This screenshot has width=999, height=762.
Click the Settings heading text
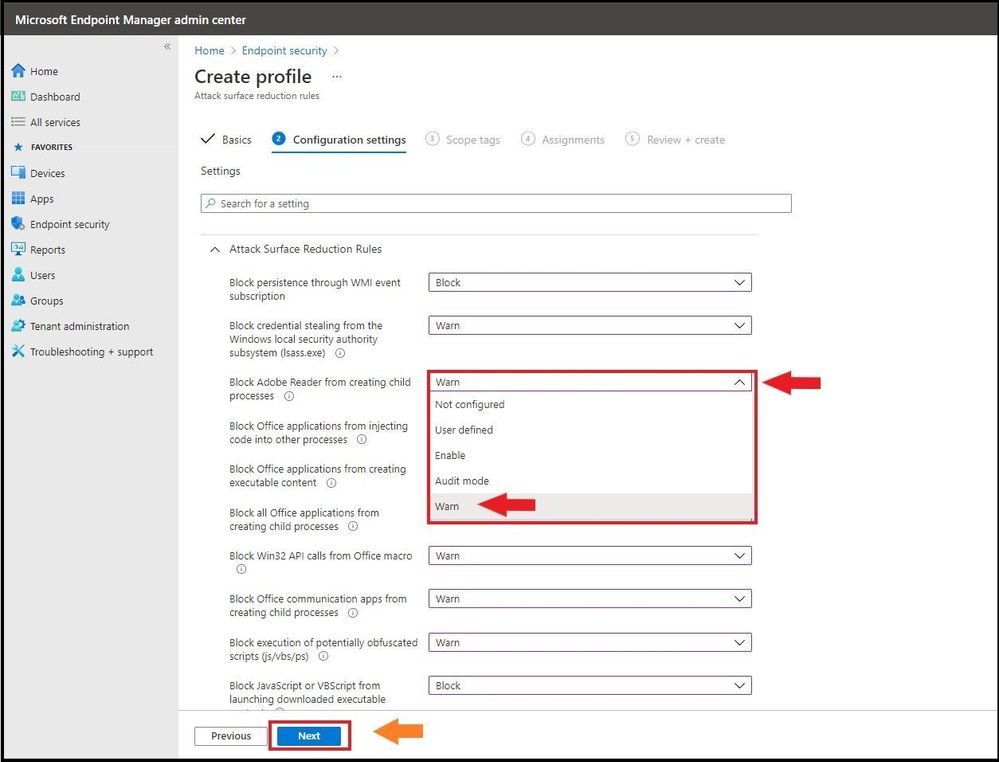[220, 171]
